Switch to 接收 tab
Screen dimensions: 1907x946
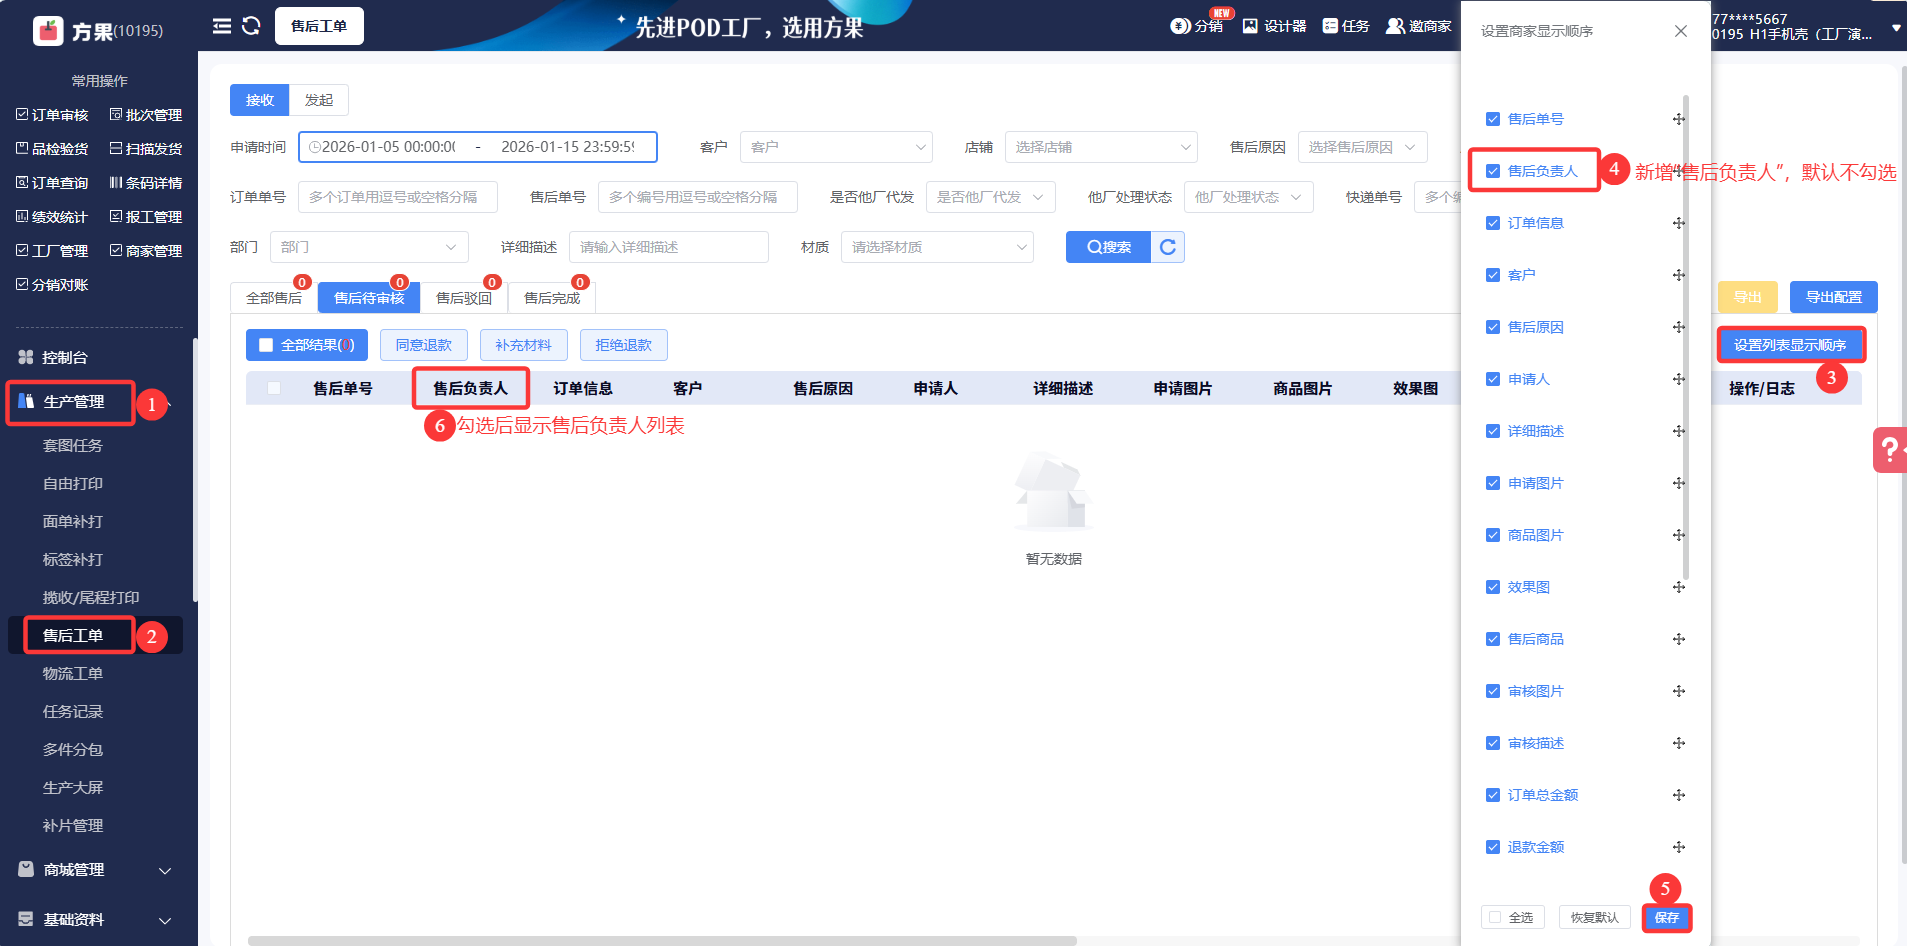click(260, 100)
